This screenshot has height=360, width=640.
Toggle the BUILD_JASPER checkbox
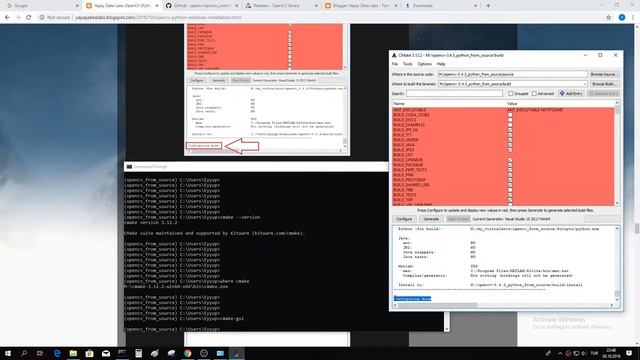[x=510, y=140]
